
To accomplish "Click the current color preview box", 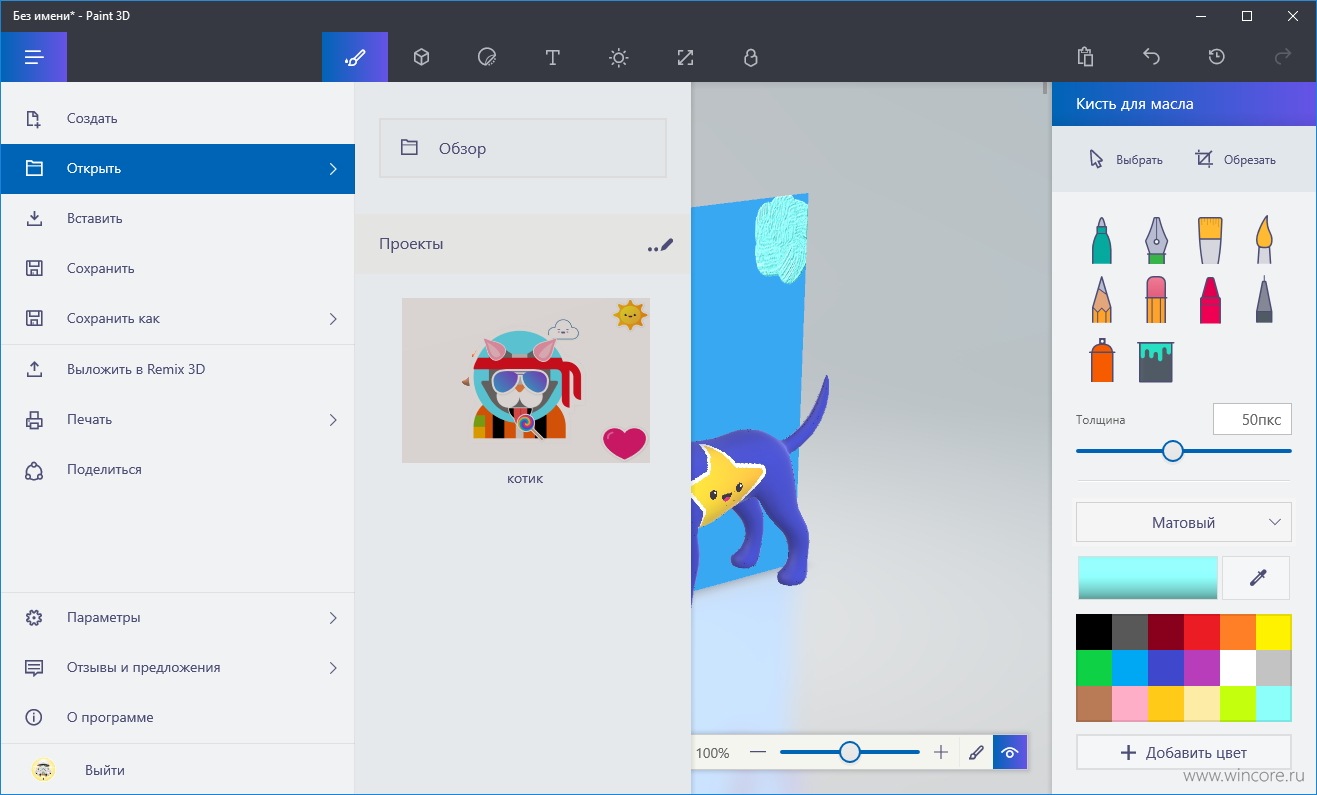I will [1148, 578].
